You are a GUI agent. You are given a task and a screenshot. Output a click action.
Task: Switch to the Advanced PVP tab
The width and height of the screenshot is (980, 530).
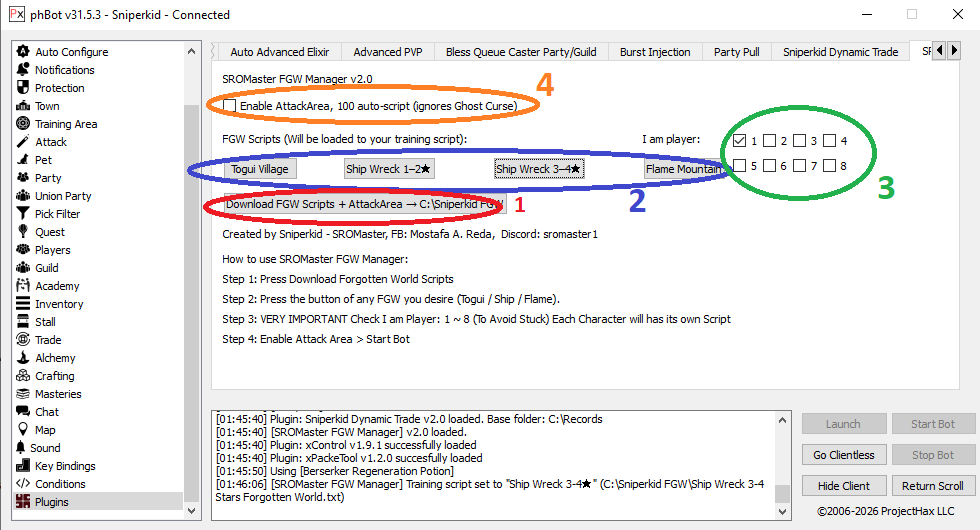[x=387, y=52]
